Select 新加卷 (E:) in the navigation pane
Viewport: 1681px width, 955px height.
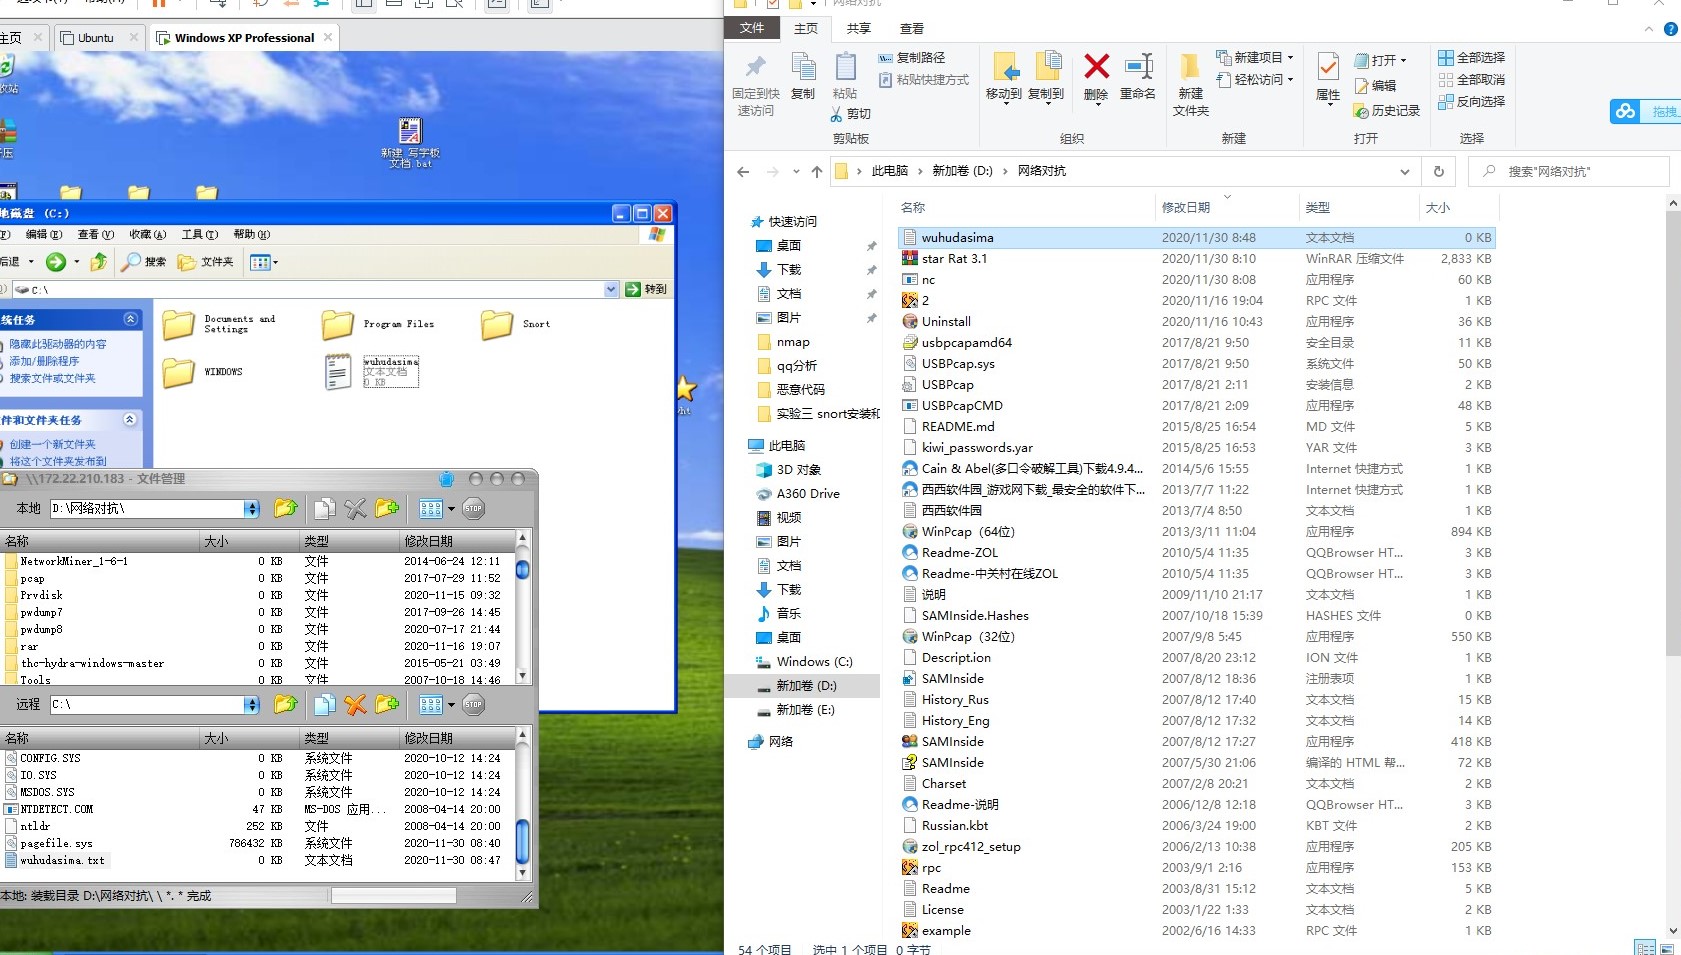pyautogui.click(x=805, y=710)
